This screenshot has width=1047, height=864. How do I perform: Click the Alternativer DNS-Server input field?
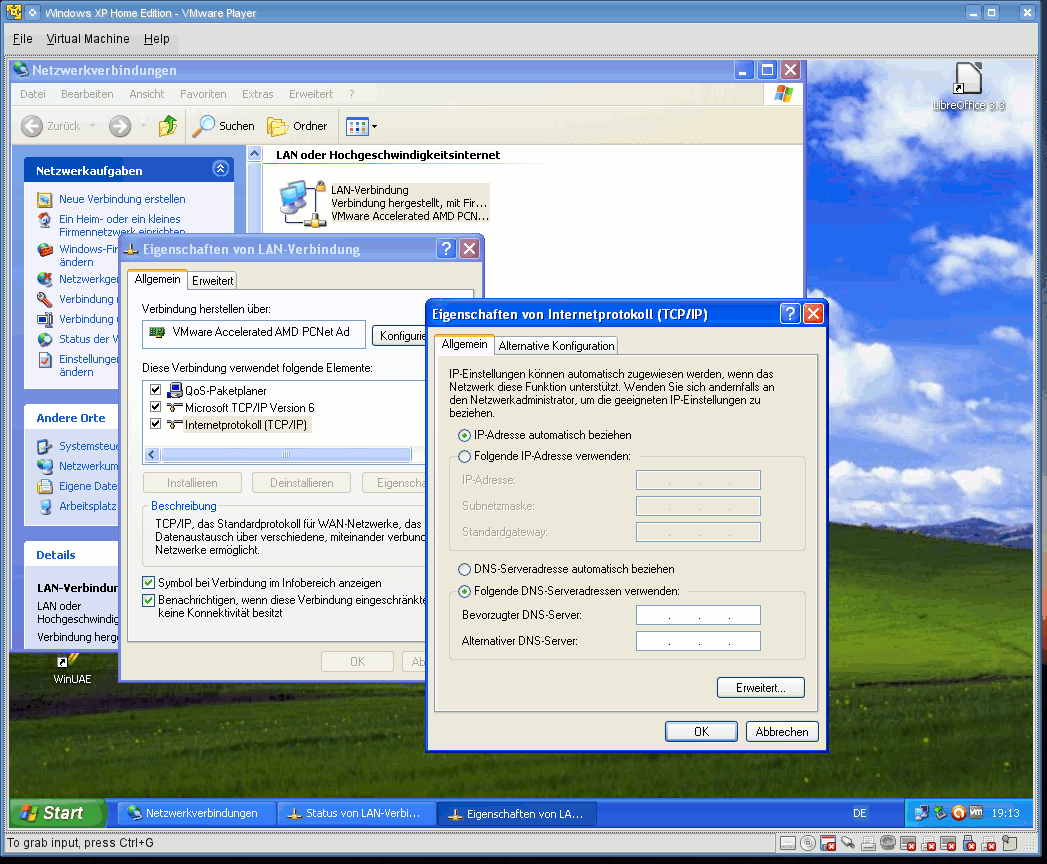(x=698, y=641)
